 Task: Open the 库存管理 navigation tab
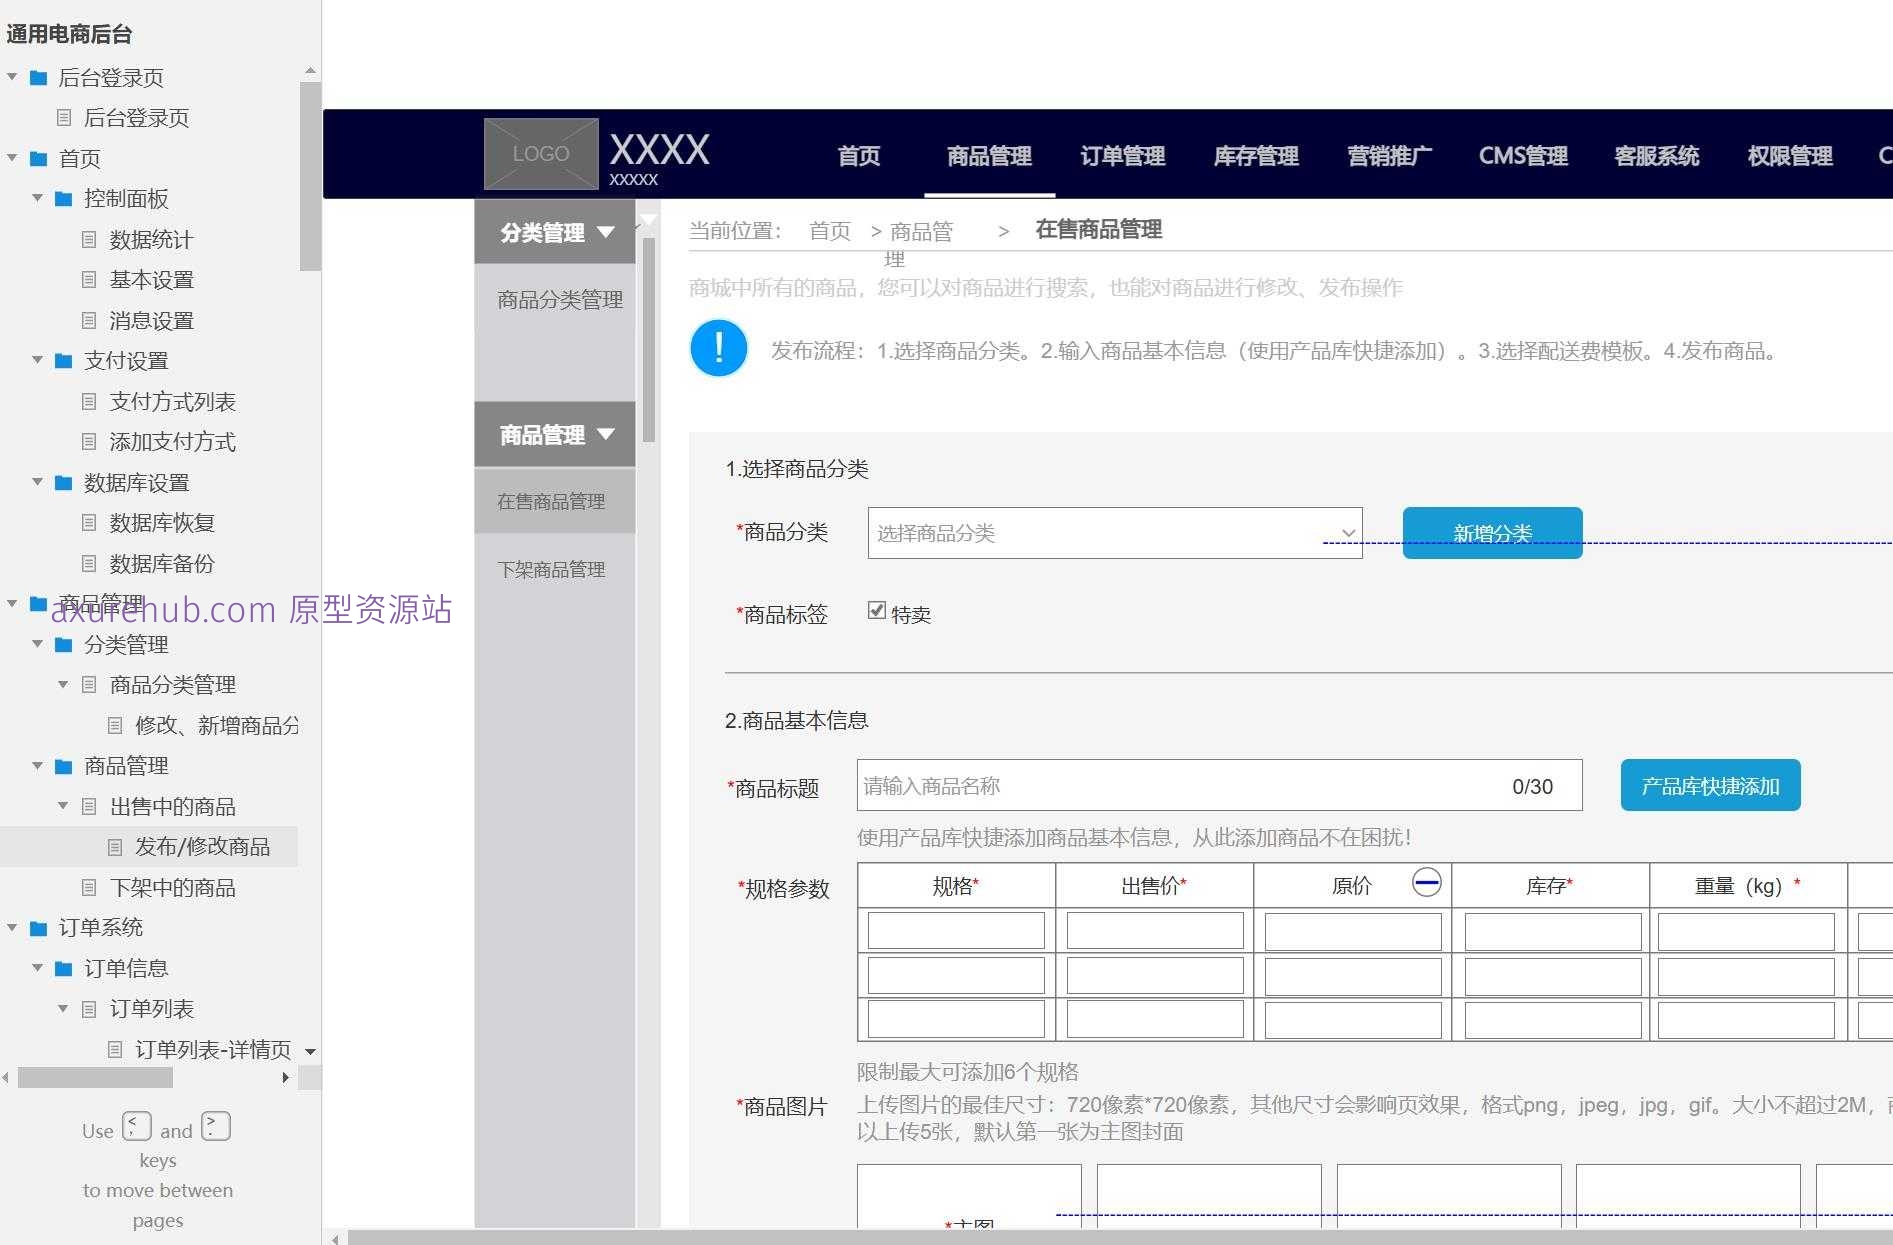(x=1255, y=156)
